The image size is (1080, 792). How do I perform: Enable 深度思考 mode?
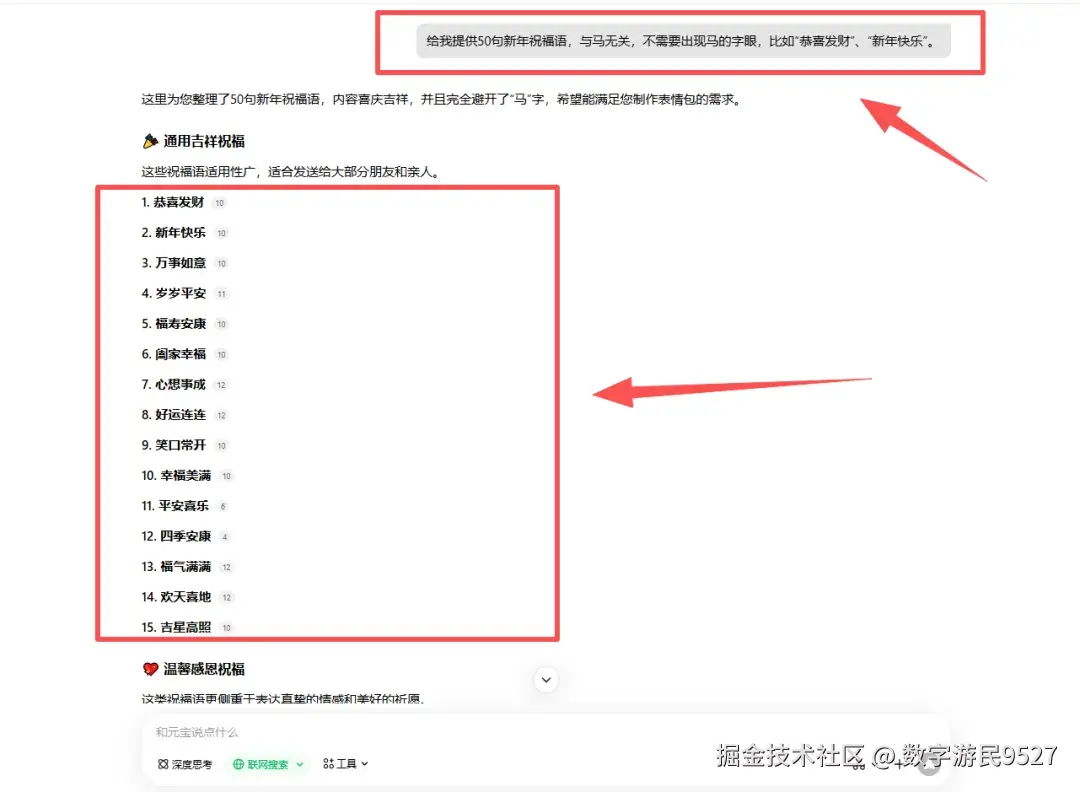click(182, 763)
